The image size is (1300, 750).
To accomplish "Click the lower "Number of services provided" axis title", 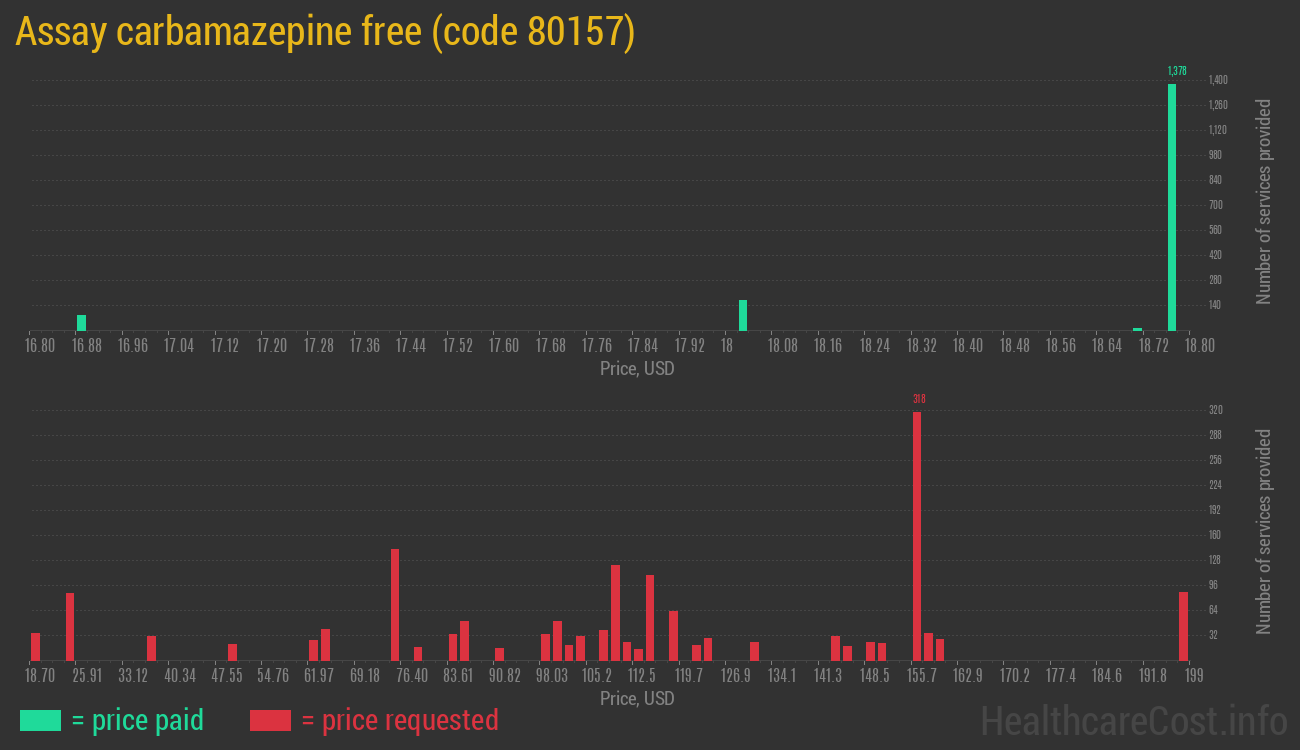I will (1264, 531).
